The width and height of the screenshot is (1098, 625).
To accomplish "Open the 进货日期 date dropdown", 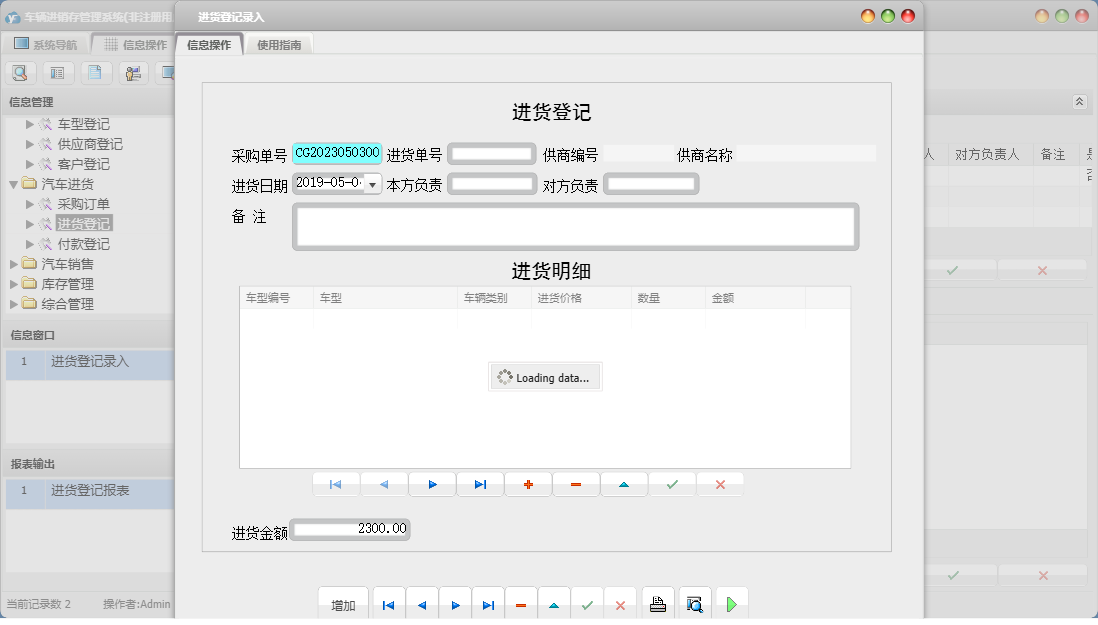I will (370, 185).
